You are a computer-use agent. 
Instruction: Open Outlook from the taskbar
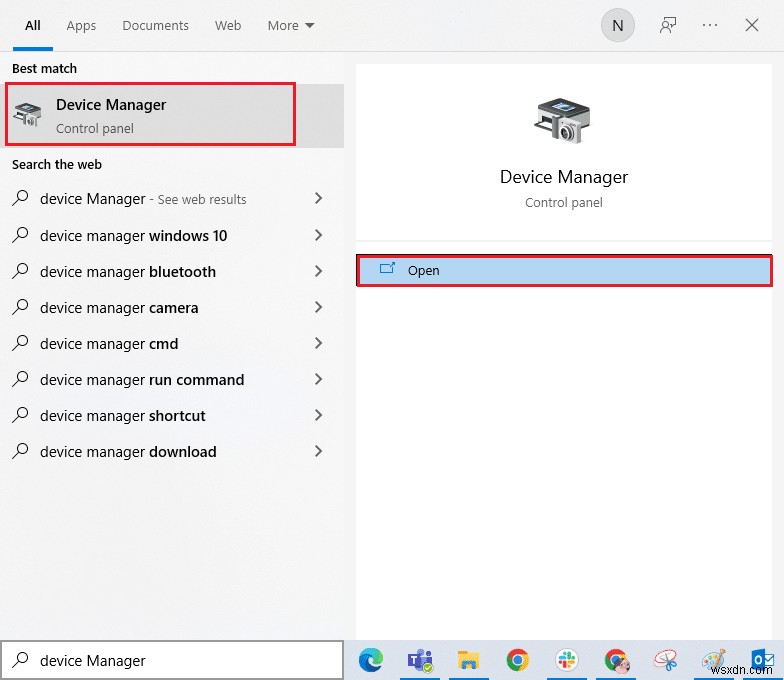(762, 660)
